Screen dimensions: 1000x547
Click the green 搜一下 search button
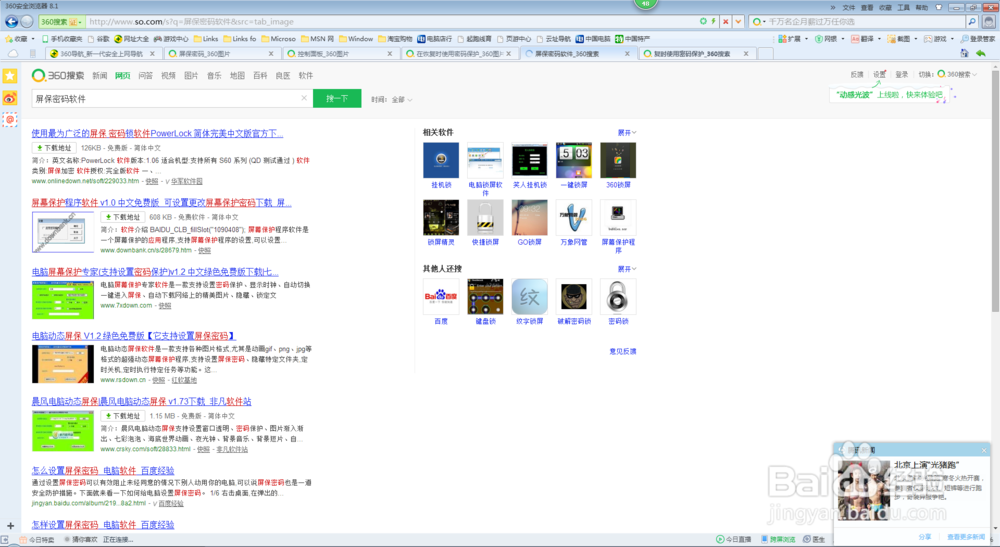pos(337,98)
